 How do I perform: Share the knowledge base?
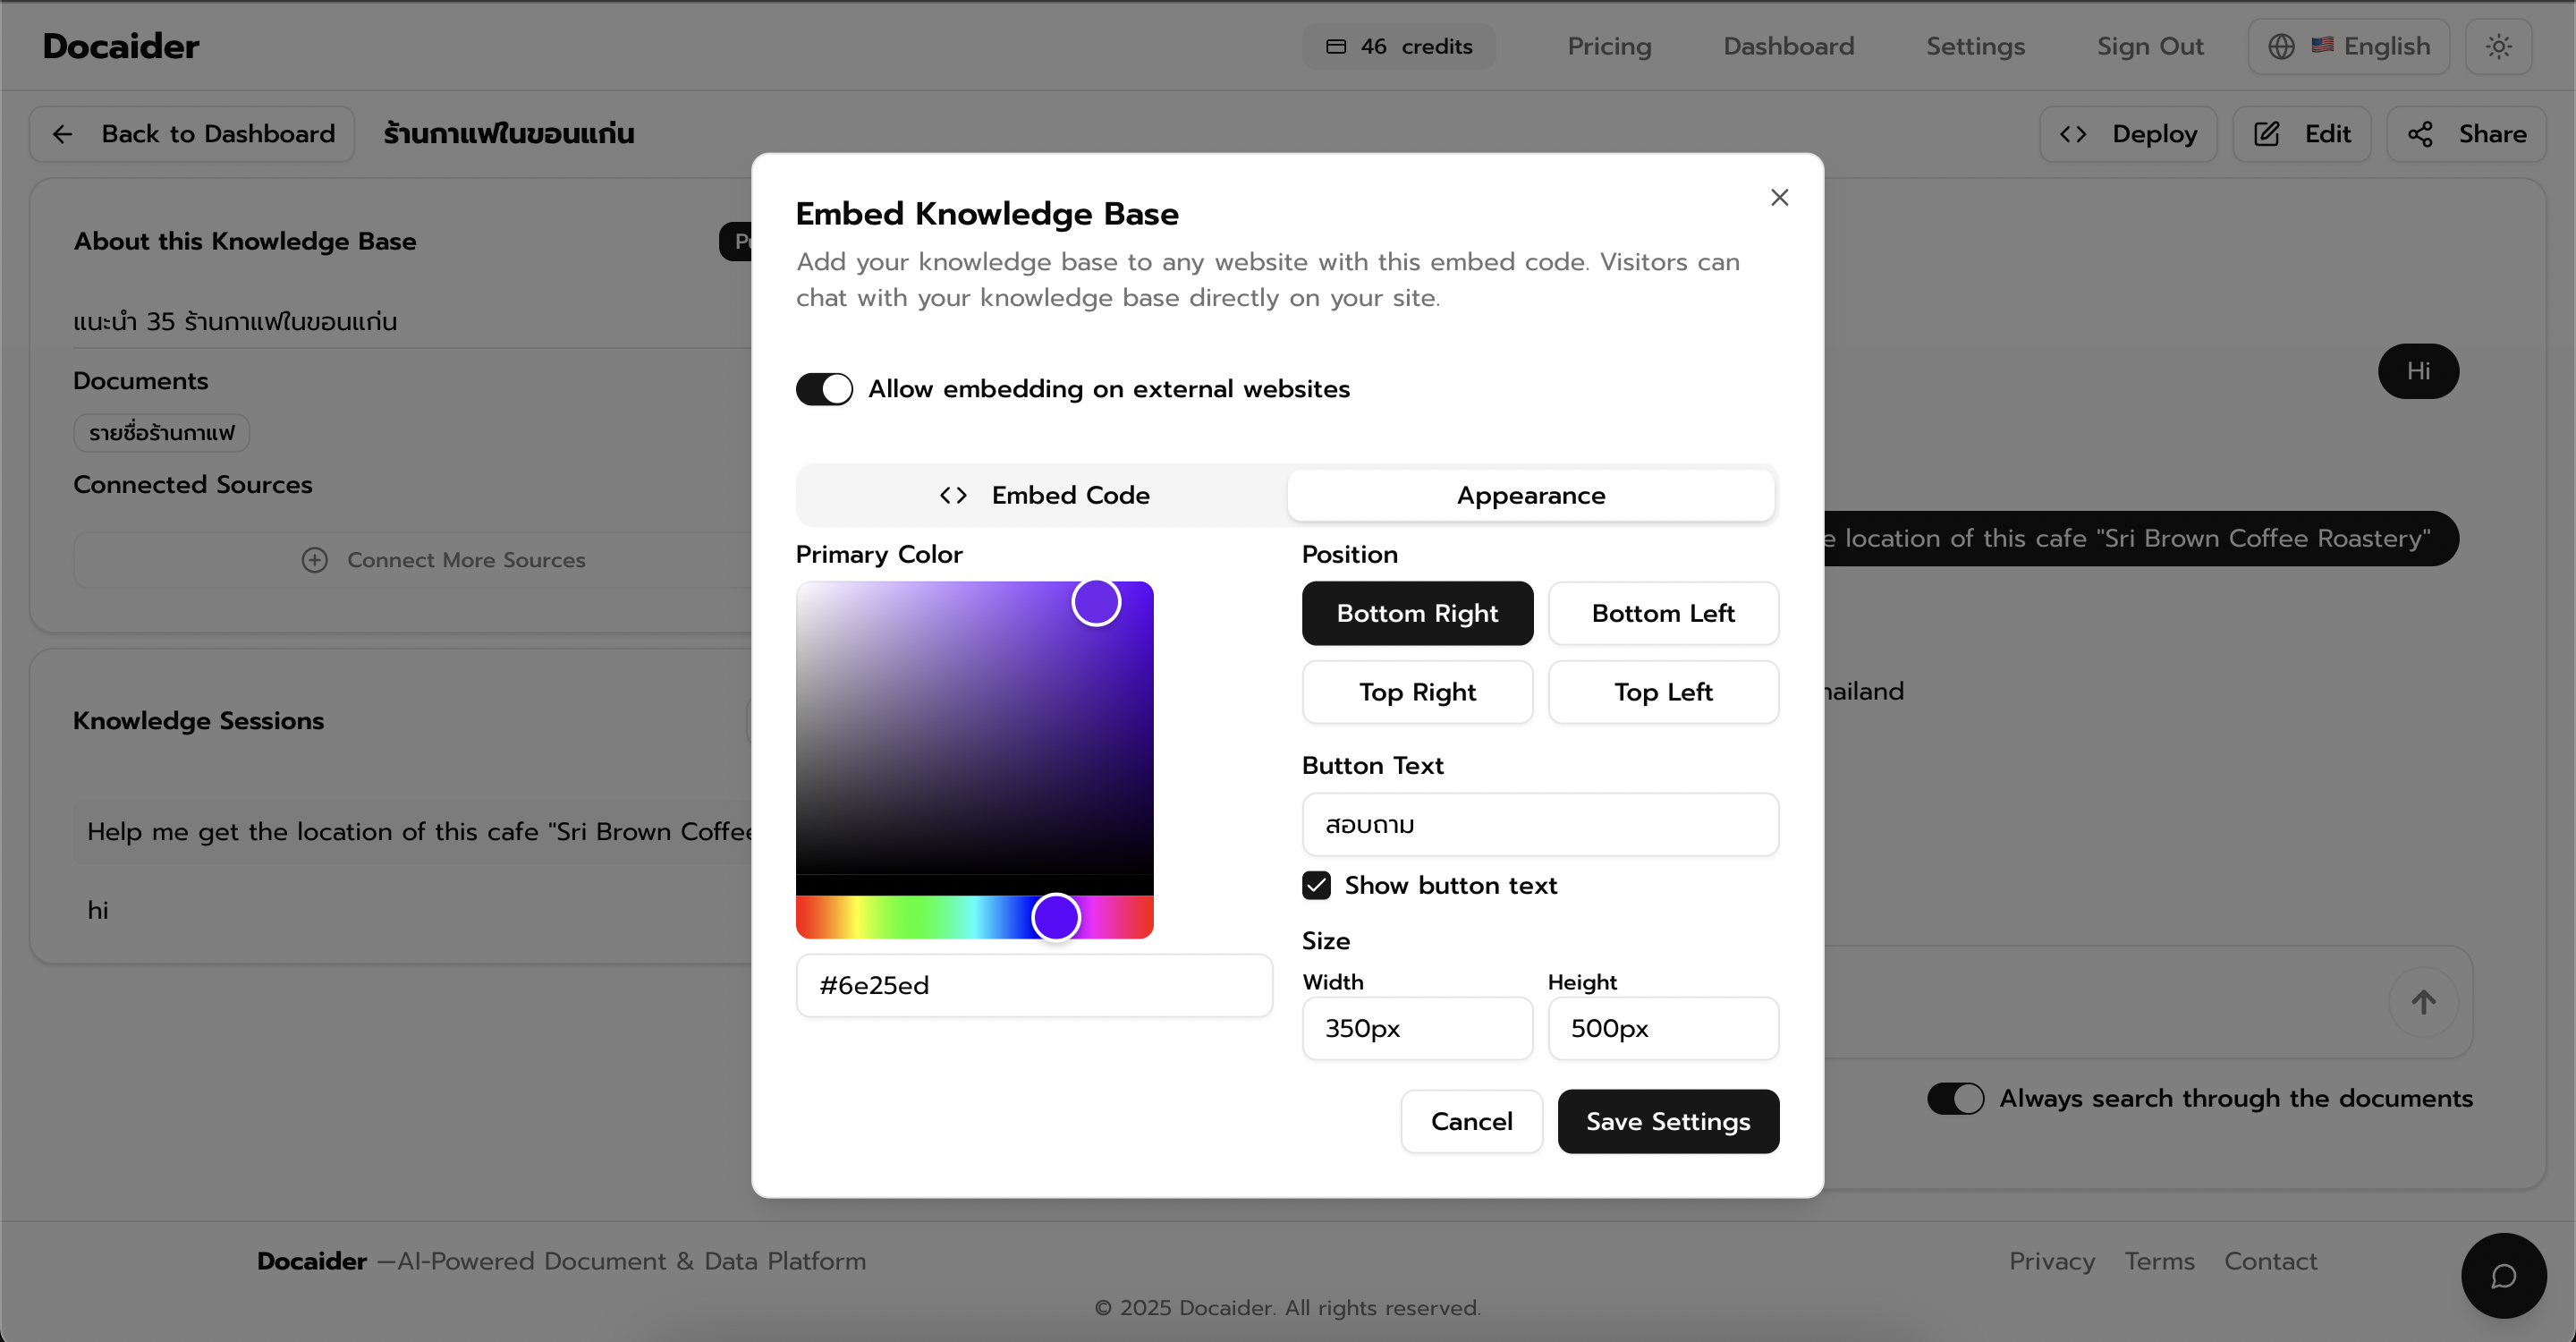[x=2466, y=134]
